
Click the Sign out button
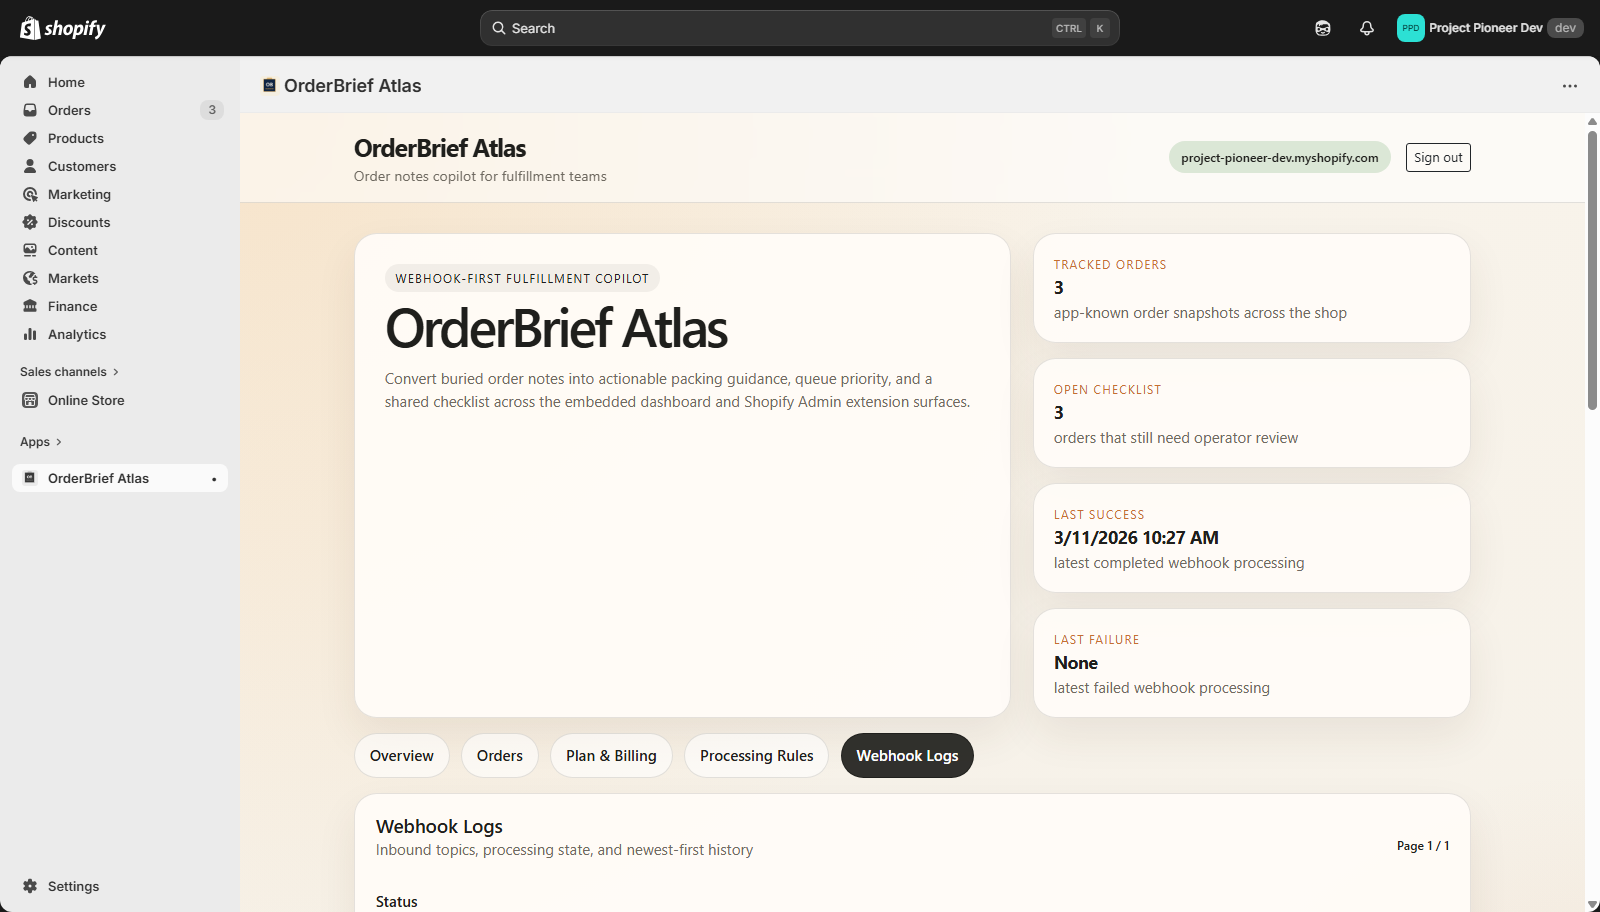coord(1438,158)
